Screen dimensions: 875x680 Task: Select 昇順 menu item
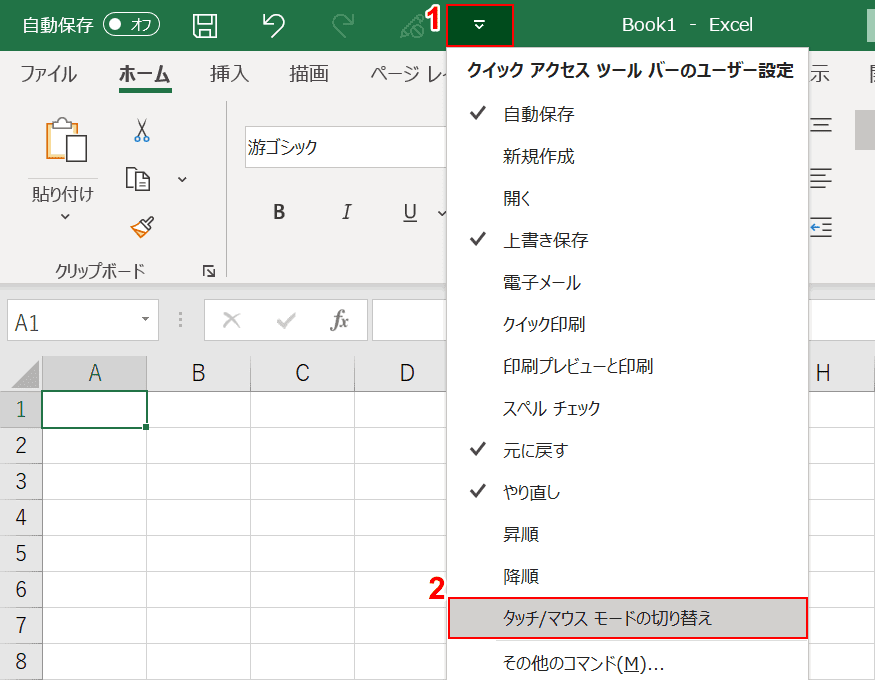tap(627, 534)
